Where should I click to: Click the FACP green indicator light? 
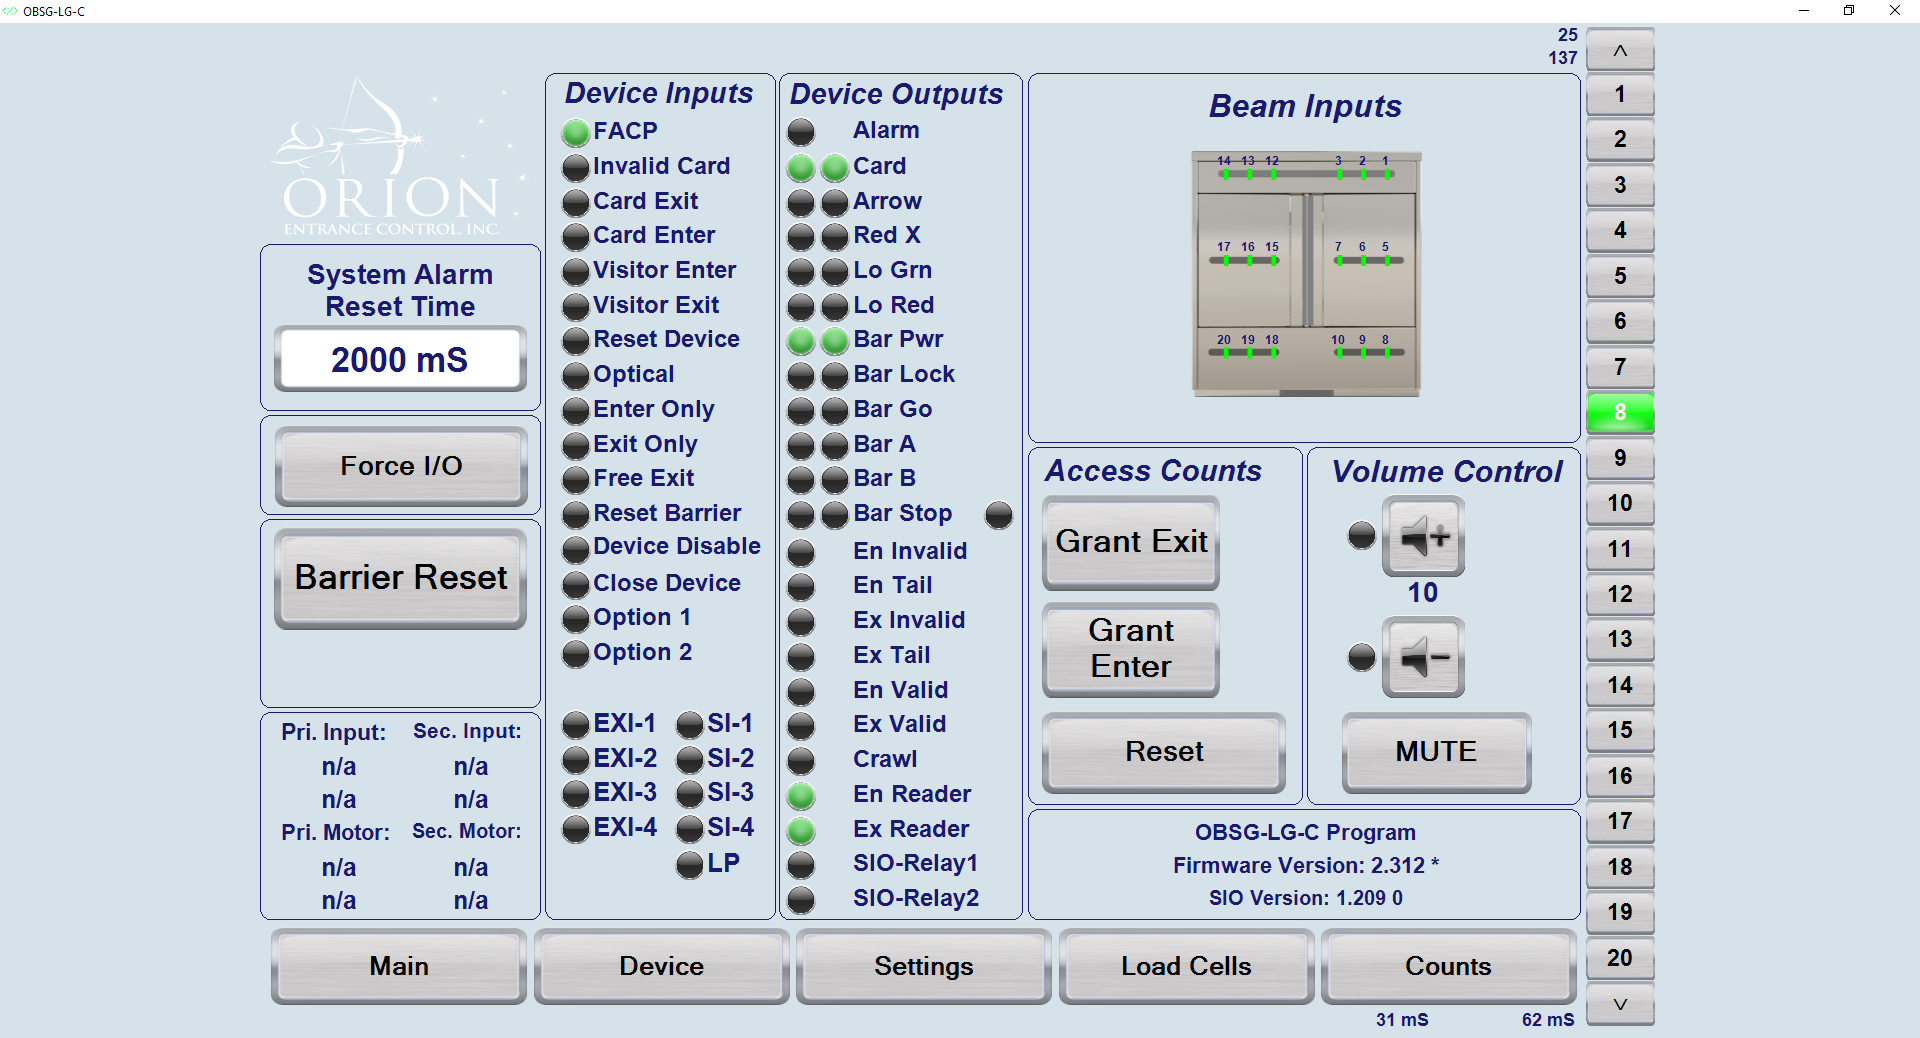[575, 132]
